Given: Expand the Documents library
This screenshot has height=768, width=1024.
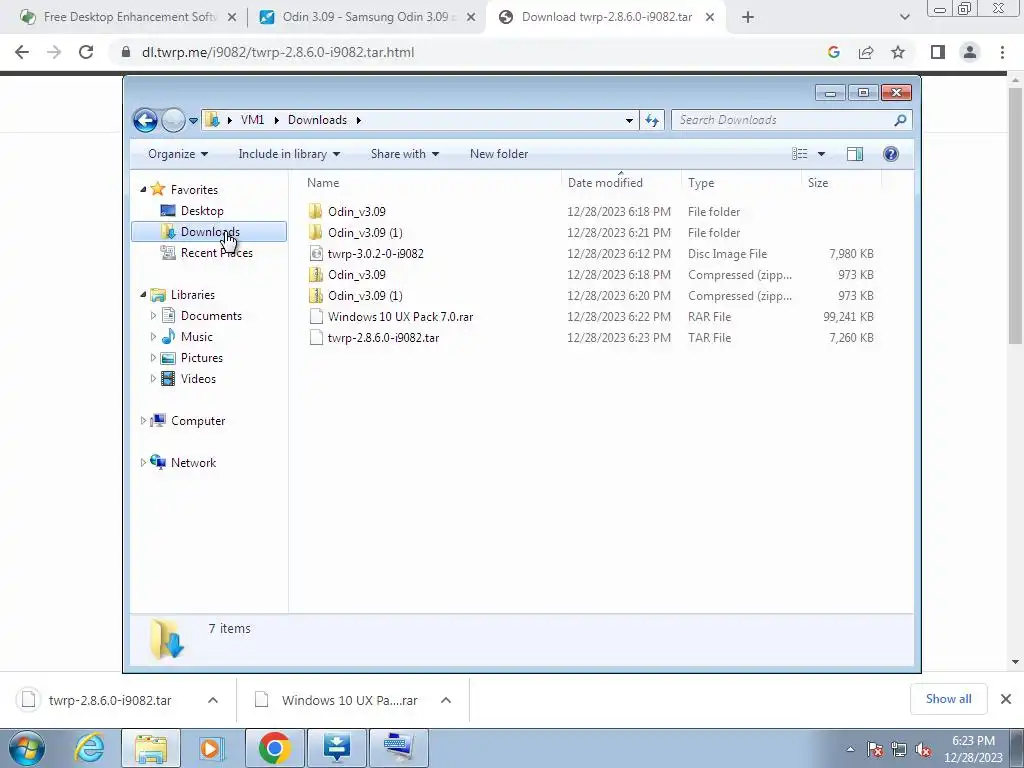Looking at the screenshot, I should 153,316.
